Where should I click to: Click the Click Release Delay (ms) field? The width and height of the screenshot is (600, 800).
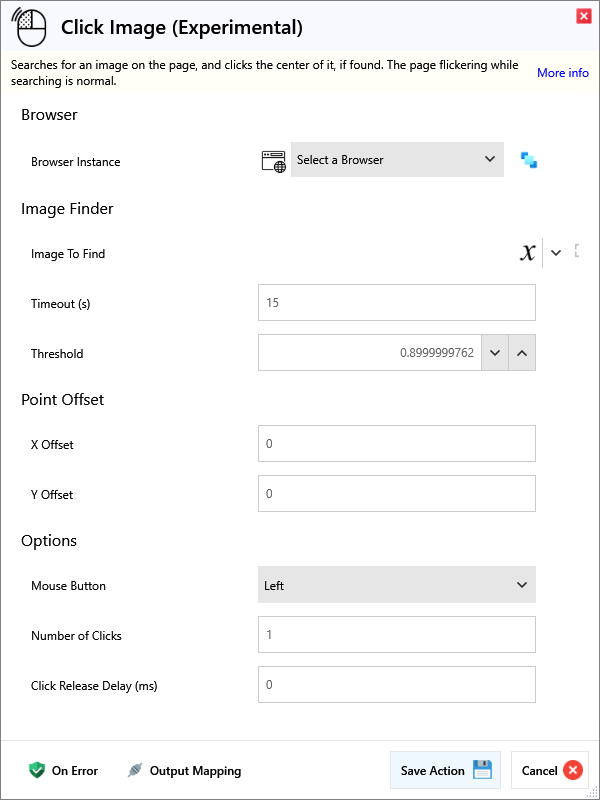coord(396,684)
